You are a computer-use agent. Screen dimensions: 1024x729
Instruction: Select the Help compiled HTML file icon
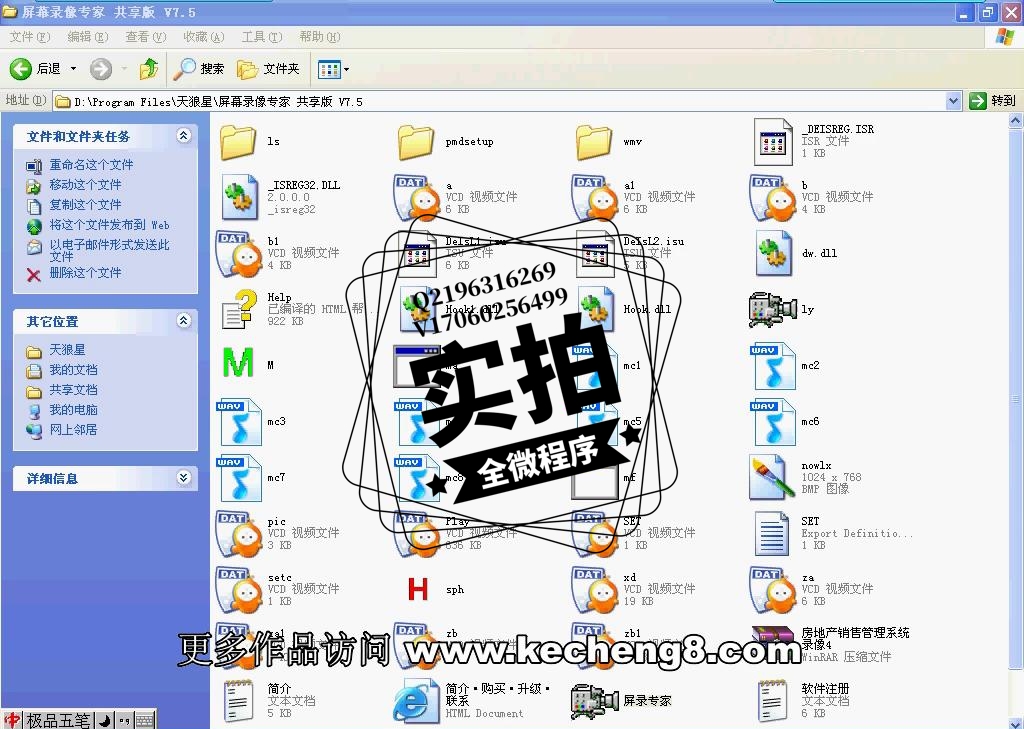click(x=239, y=309)
